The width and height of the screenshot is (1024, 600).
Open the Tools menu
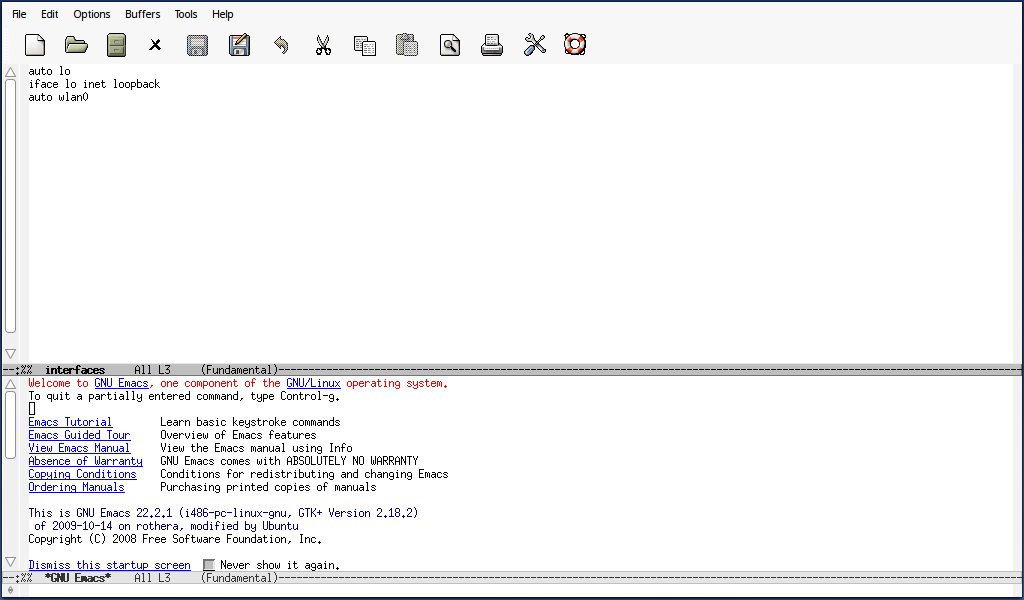185,14
